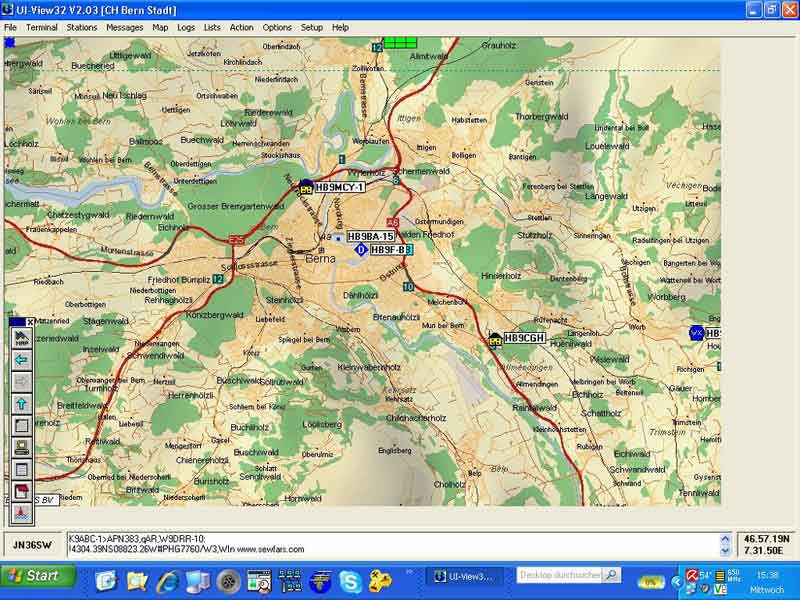Click the red house icon in floating toolbar

[x=21, y=491]
